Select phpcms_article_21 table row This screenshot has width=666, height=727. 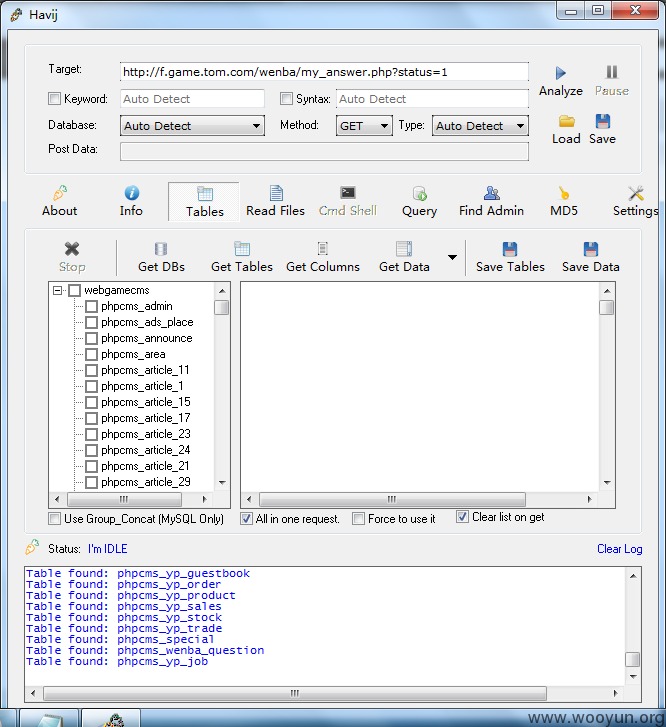[145, 466]
